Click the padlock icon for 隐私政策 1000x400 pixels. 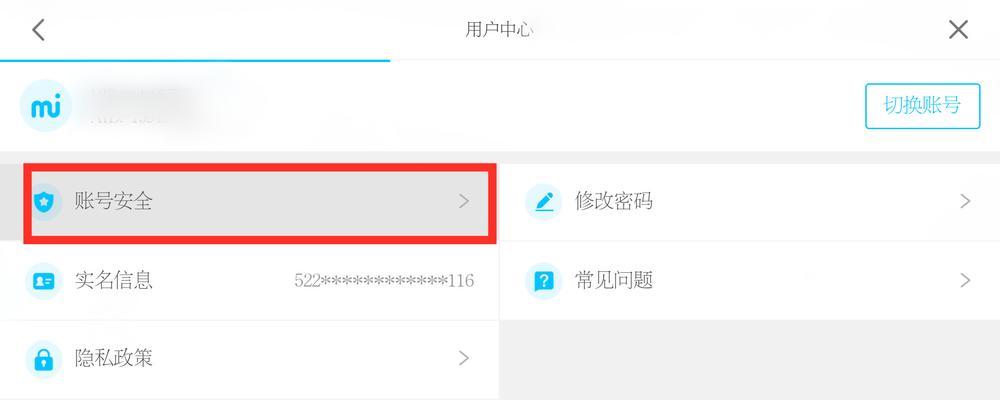[44, 359]
